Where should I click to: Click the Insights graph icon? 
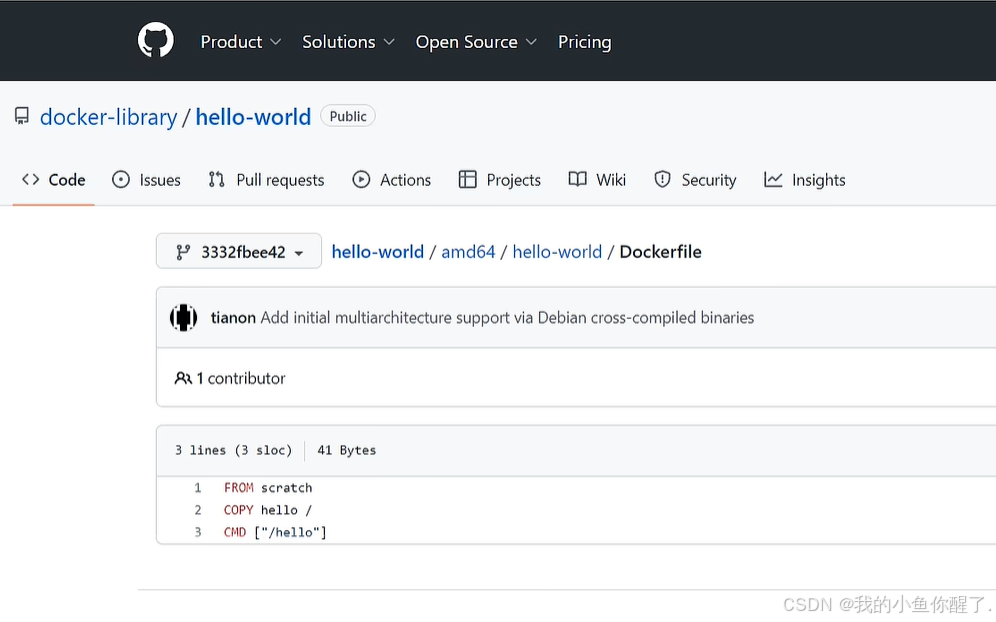coord(773,180)
